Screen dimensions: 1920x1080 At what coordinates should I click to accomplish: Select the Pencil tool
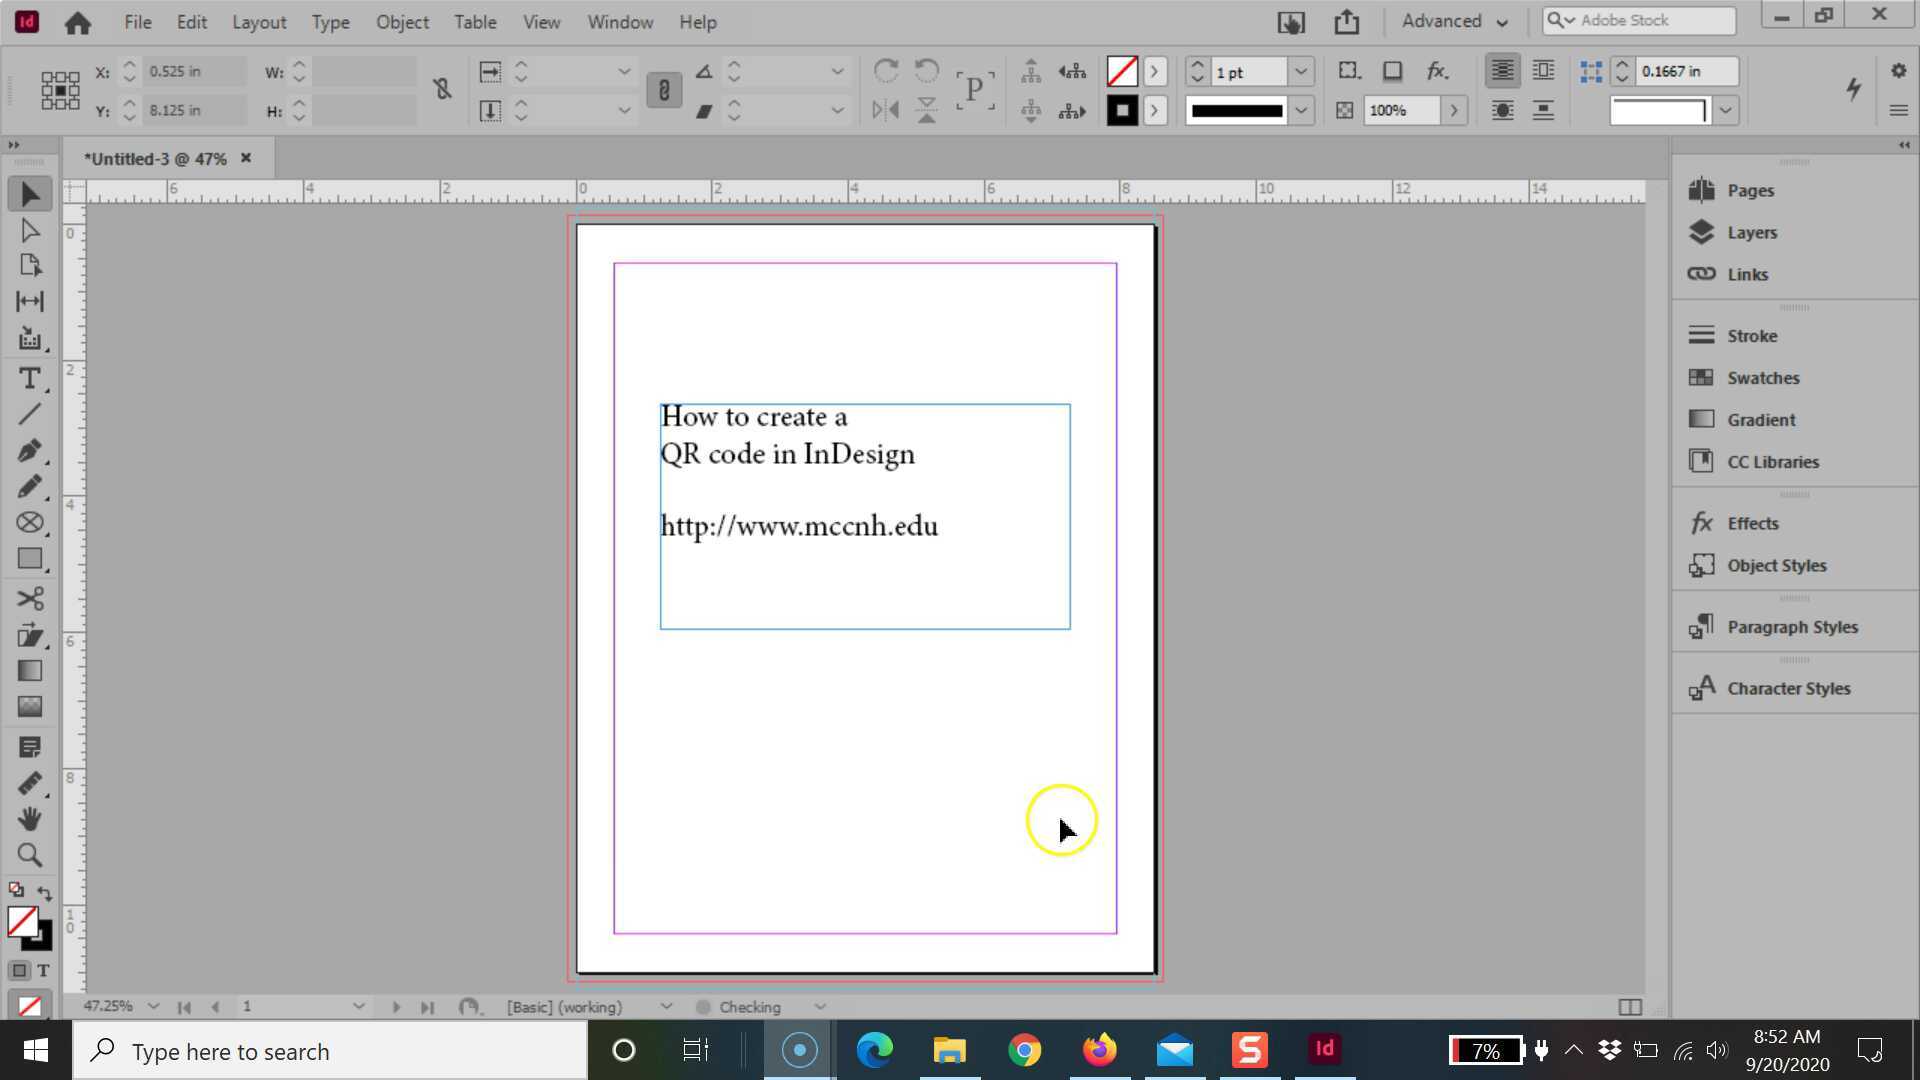point(29,487)
